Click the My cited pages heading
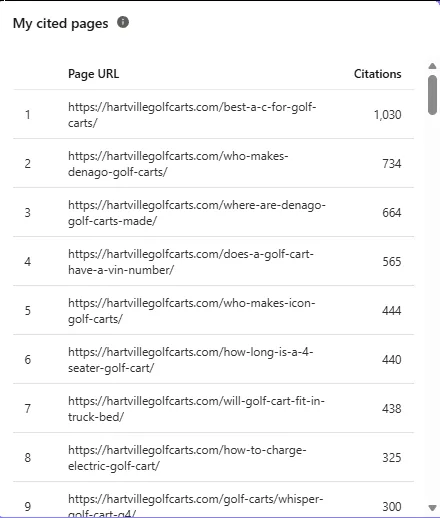The image size is (440, 518). (x=60, y=23)
